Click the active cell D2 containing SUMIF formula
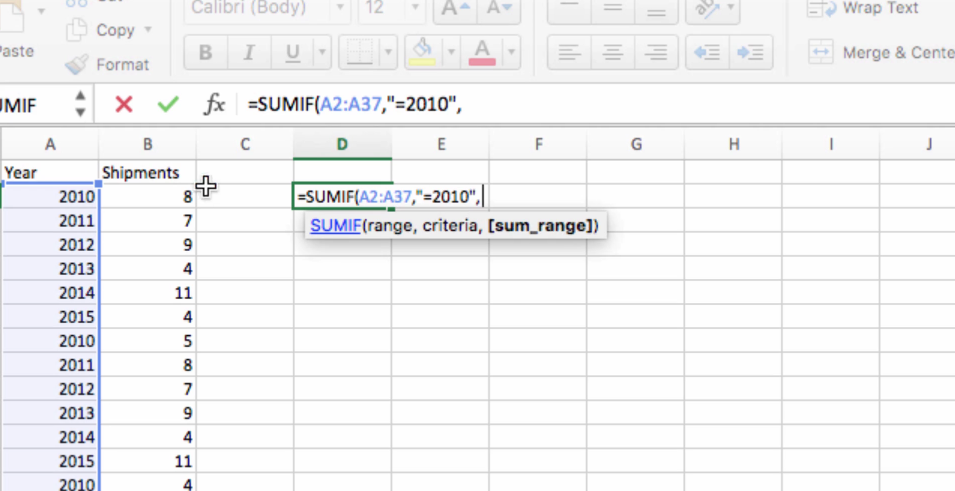 pyautogui.click(x=342, y=196)
